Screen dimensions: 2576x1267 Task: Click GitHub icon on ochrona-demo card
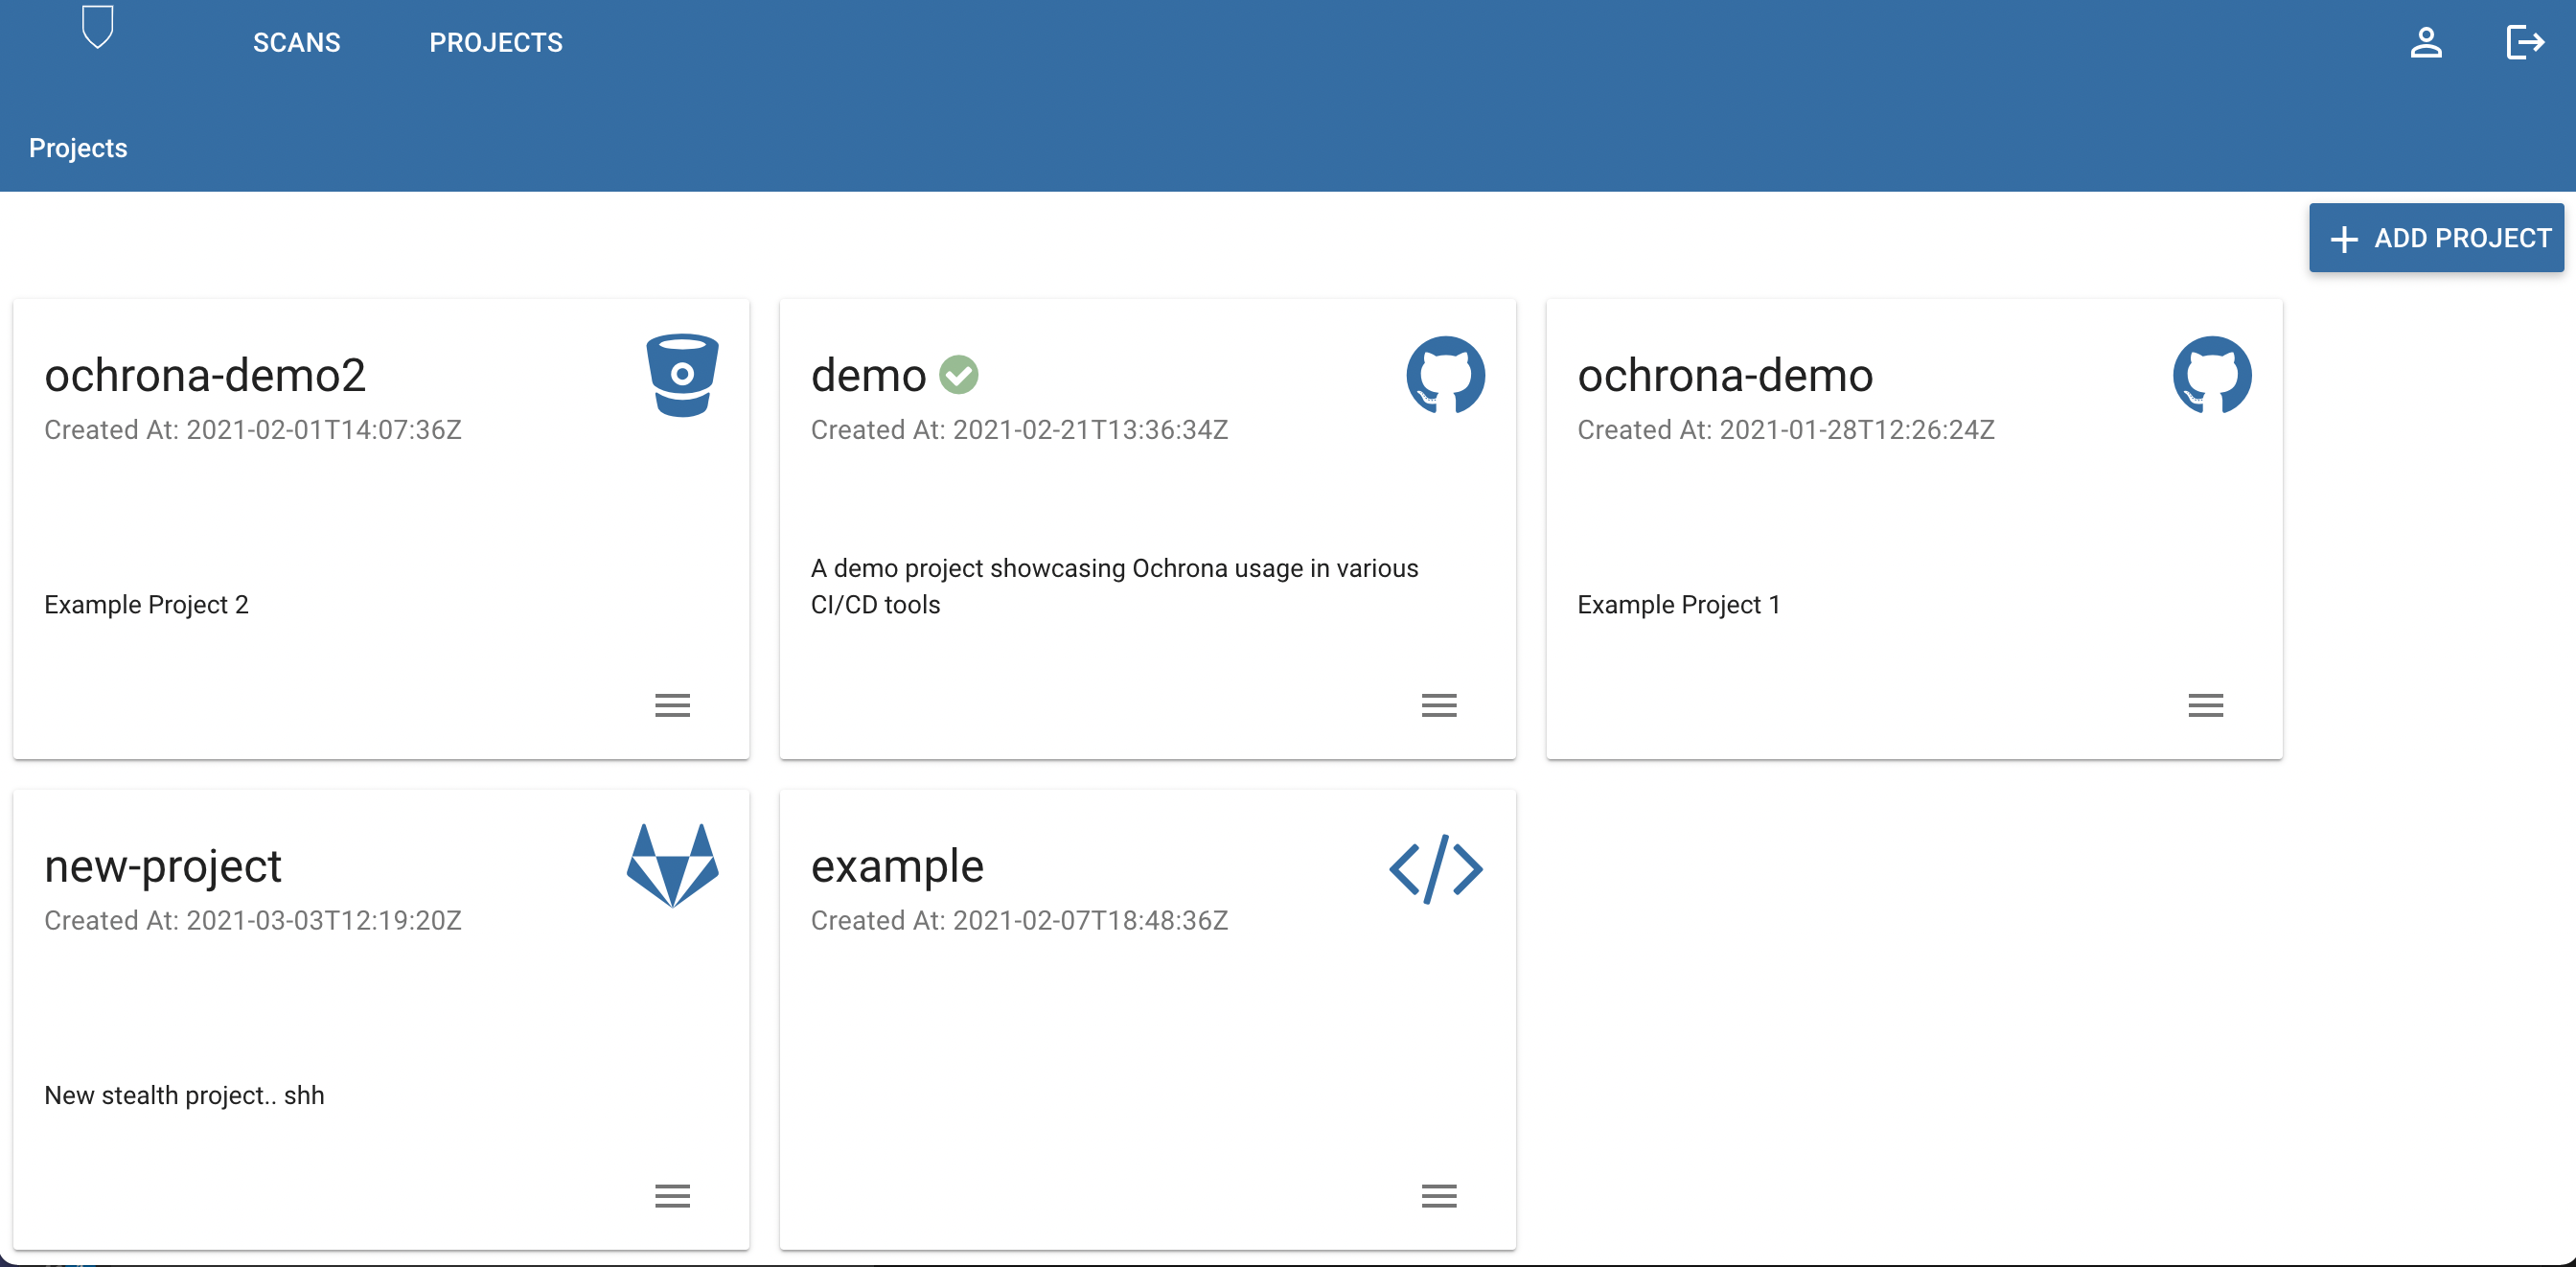pyautogui.click(x=2211, y=375)
